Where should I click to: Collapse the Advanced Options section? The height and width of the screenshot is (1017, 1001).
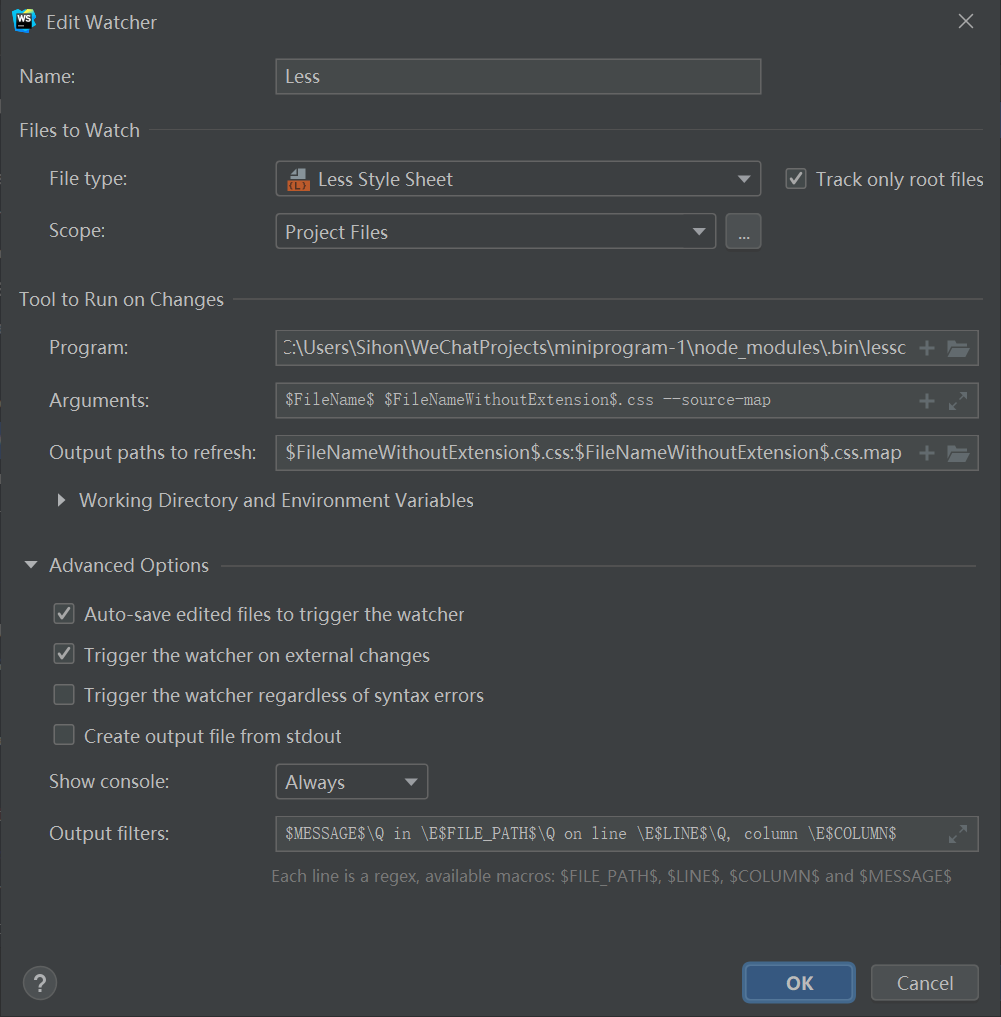(x=30, y=565)
